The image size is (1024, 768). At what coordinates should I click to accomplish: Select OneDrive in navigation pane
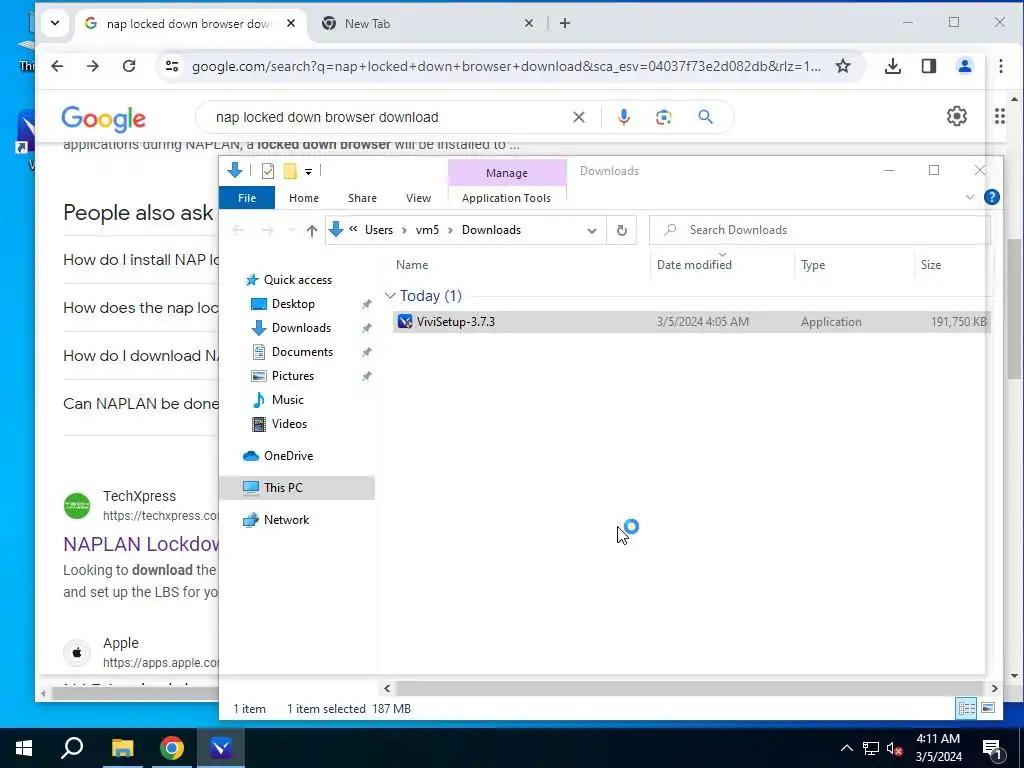(289, 456)
